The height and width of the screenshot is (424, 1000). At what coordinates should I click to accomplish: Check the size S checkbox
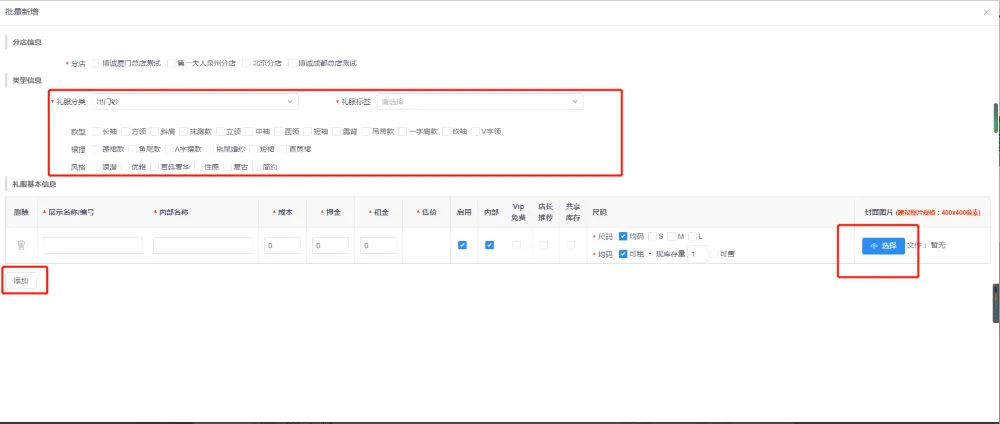tap(652, 236)
